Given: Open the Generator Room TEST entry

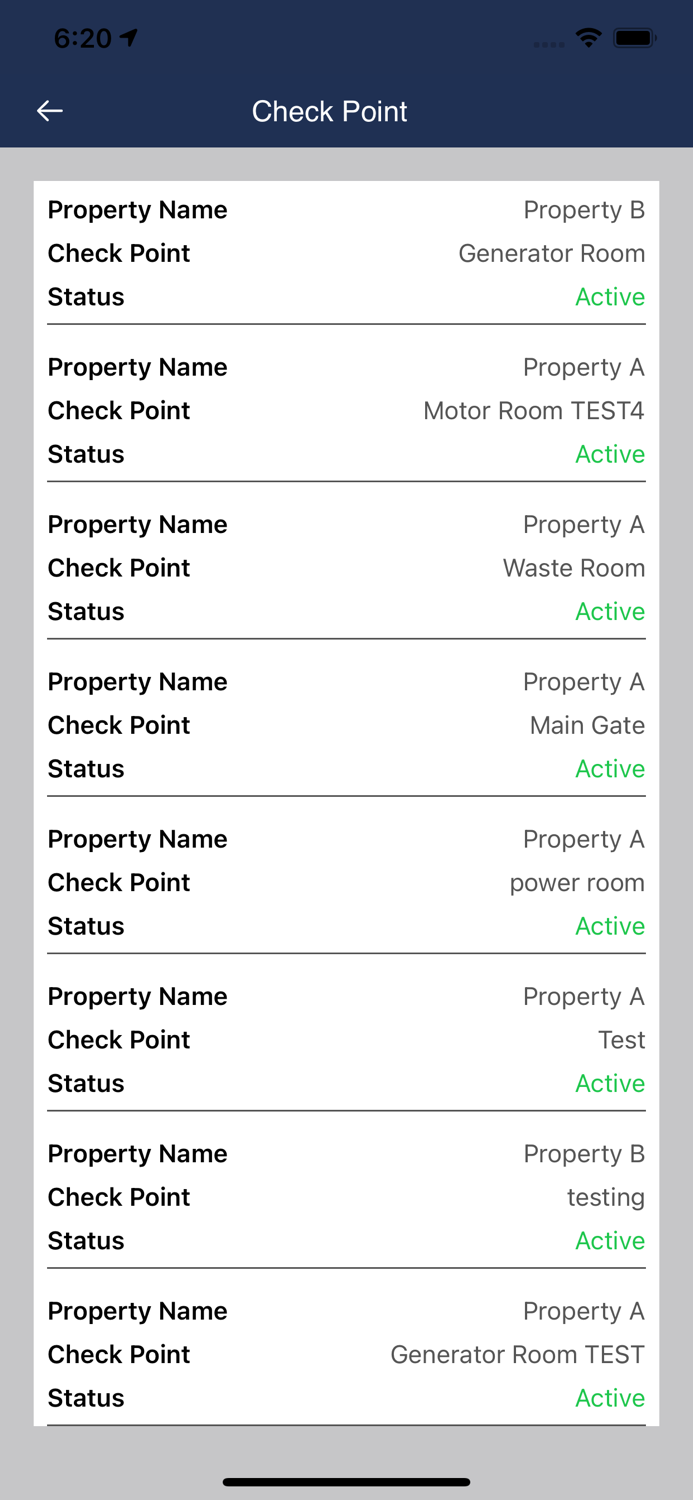Looking at the screenshot, I should pos(517,1354).
